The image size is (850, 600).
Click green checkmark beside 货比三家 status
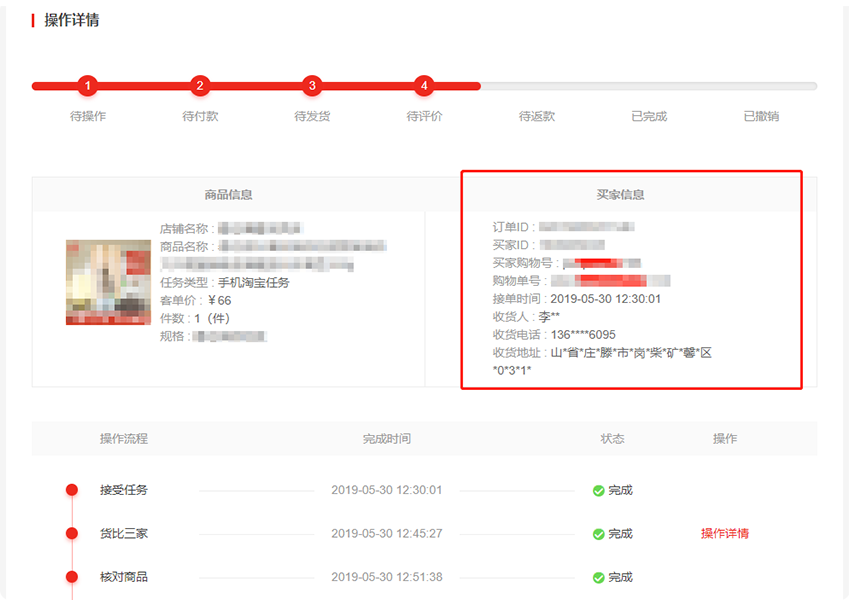598,534
